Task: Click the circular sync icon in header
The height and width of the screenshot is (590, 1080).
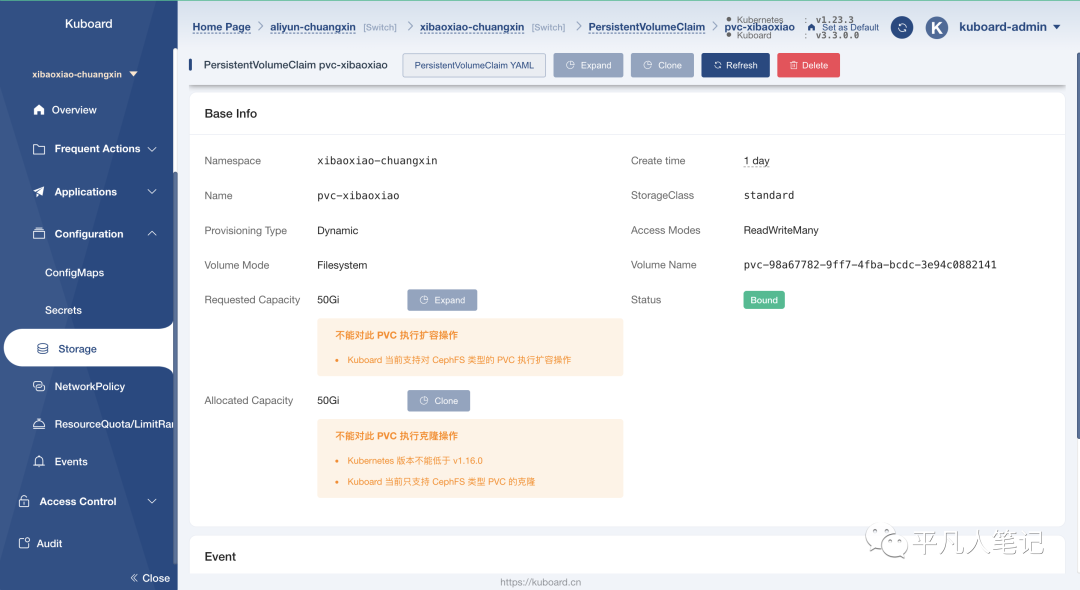Action: pos(902,27)
